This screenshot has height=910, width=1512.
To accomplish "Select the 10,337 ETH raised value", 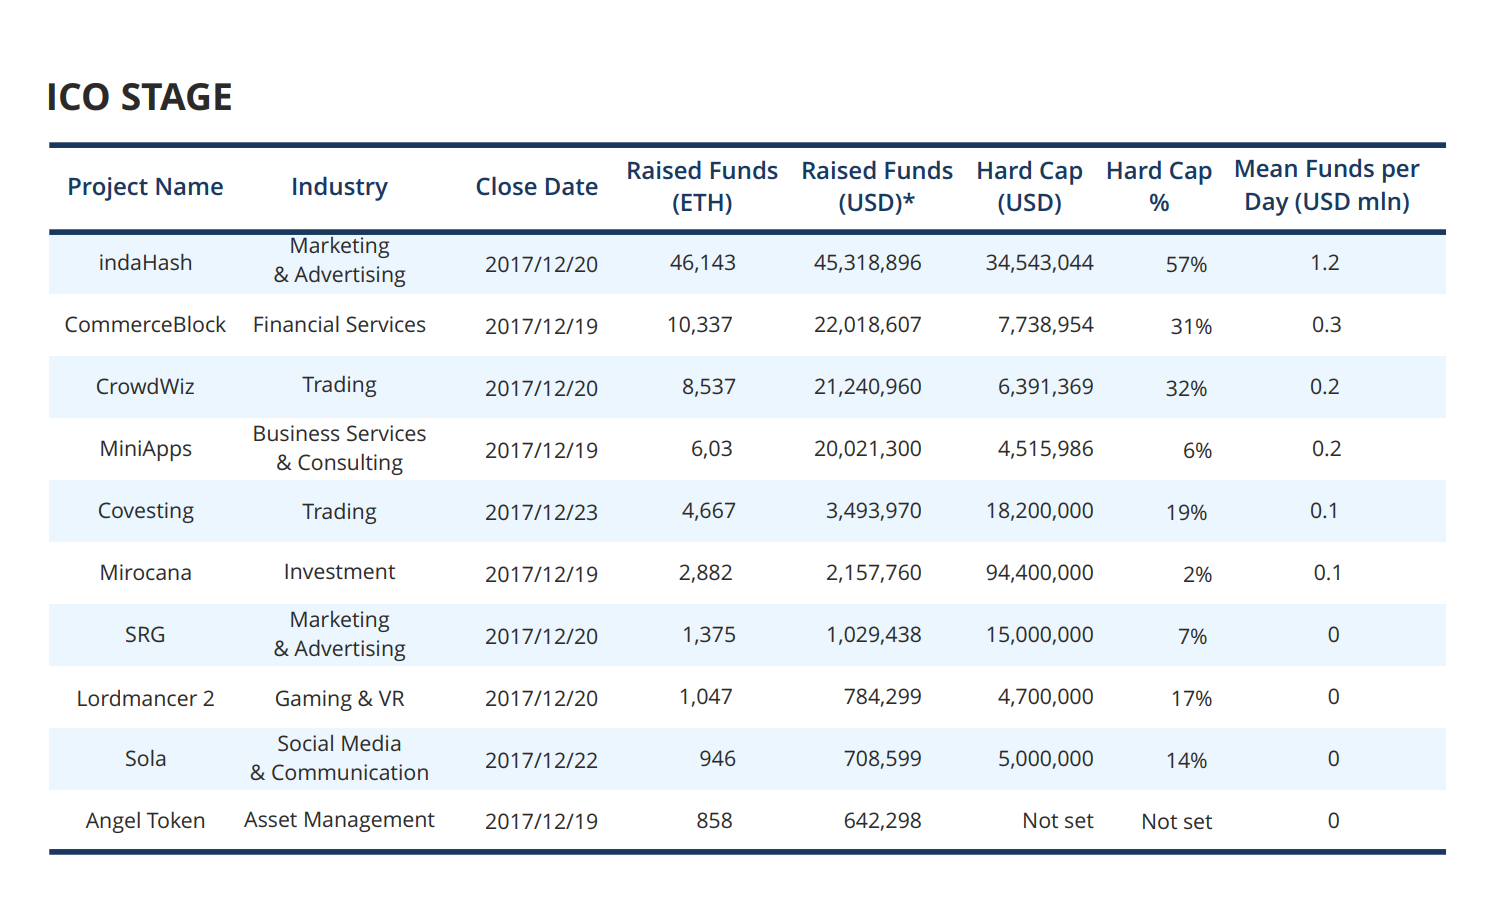I will coord(700,325).
